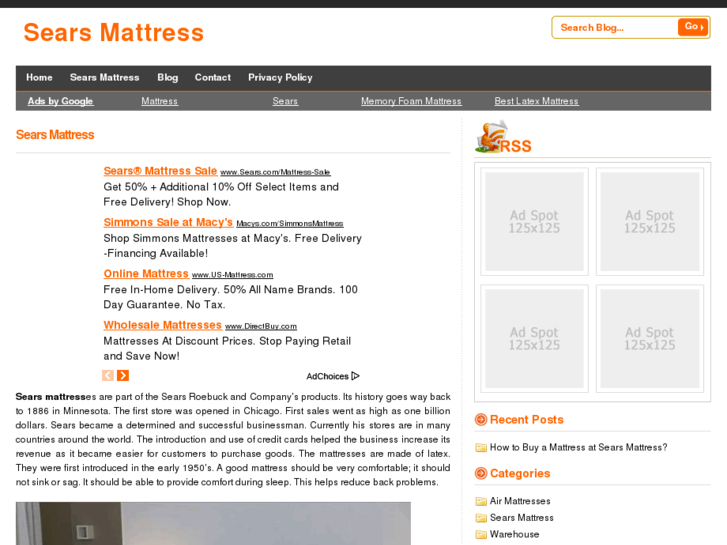Click the first row right Ad Spot
The image size is (727, 545).
(650, 222)
